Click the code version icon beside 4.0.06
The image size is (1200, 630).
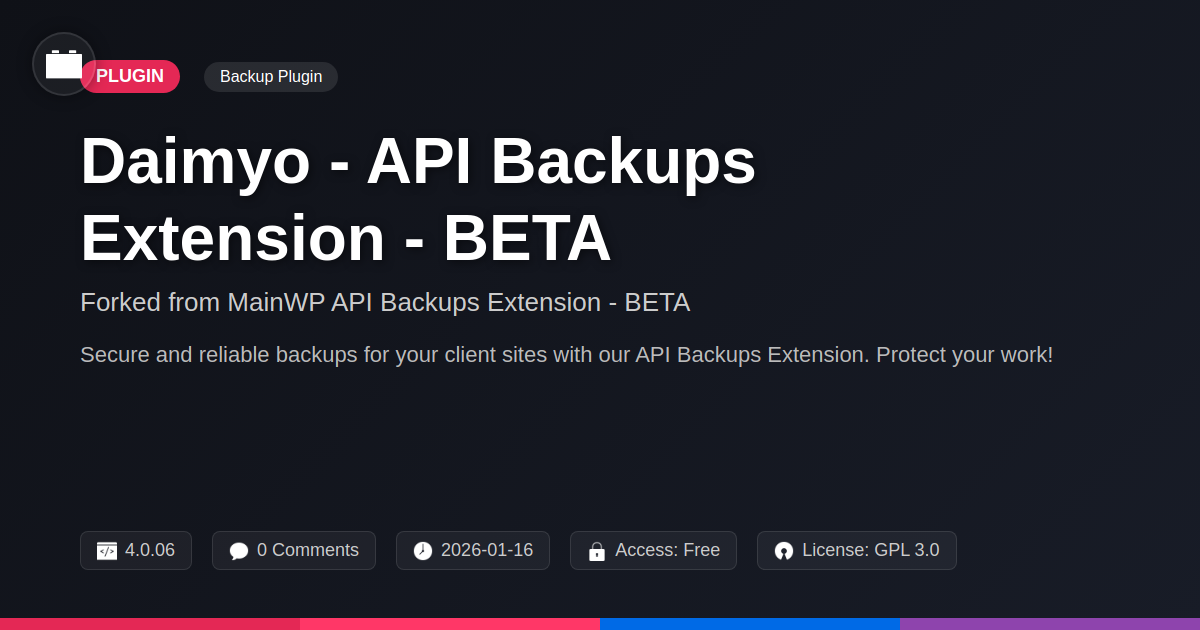click(107, 551)
